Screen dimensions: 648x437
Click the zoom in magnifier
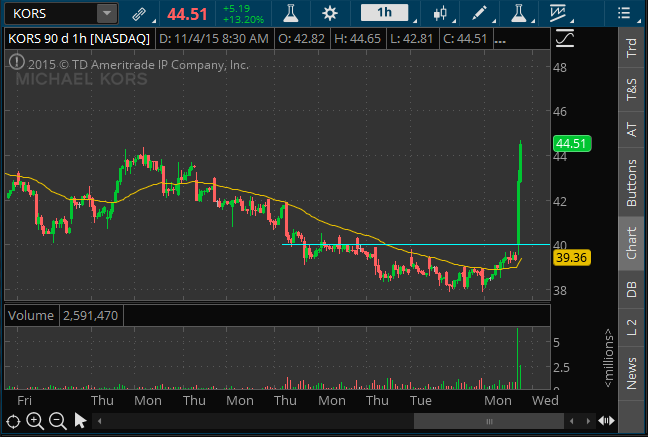tap(35, 421)
